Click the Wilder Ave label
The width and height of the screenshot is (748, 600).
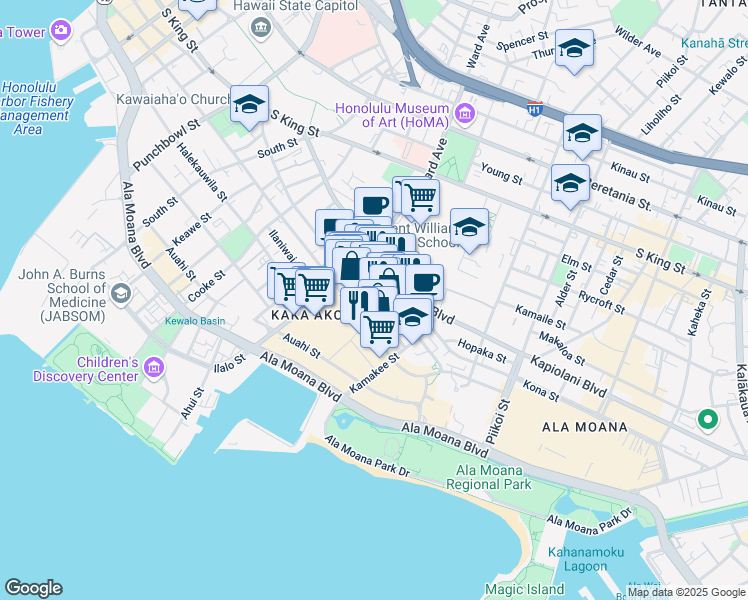(638, 42)
